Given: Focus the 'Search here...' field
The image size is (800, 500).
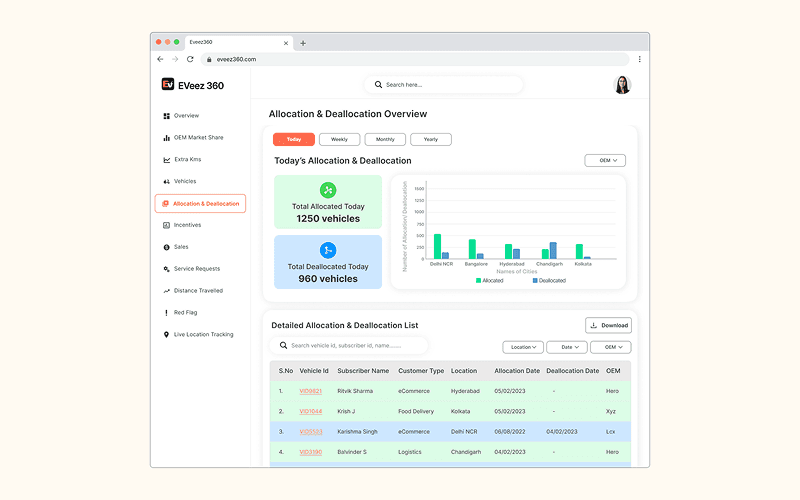Looking at the screenshot, I should [x=443, y=85].
